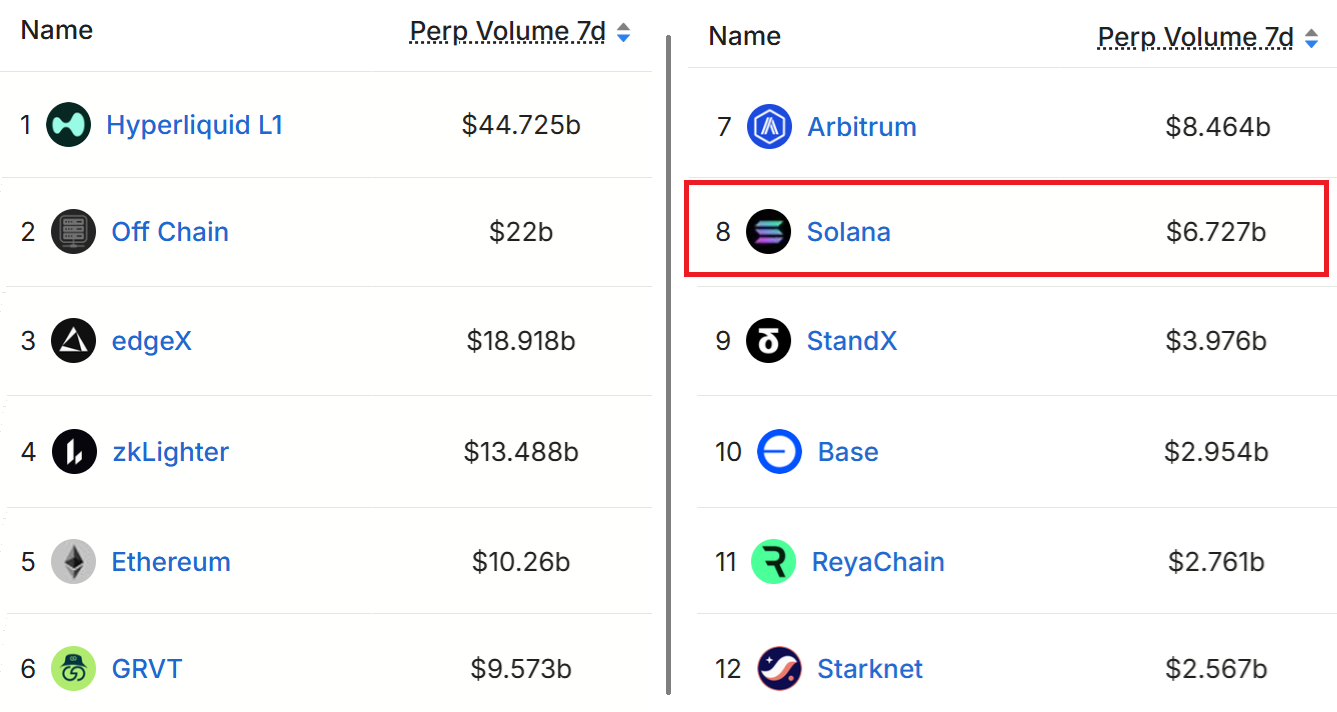This screenshot has height=712, width=1337.
Task: Open the Solana chain page link
Action: 849,231
